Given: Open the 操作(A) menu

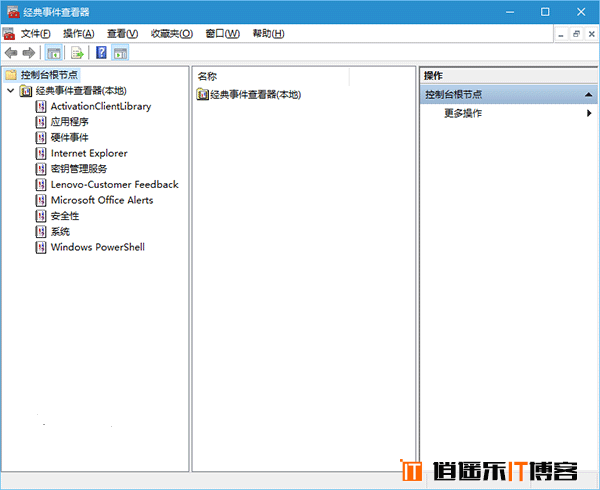Looking at the screenshot, I should [78, 34].
